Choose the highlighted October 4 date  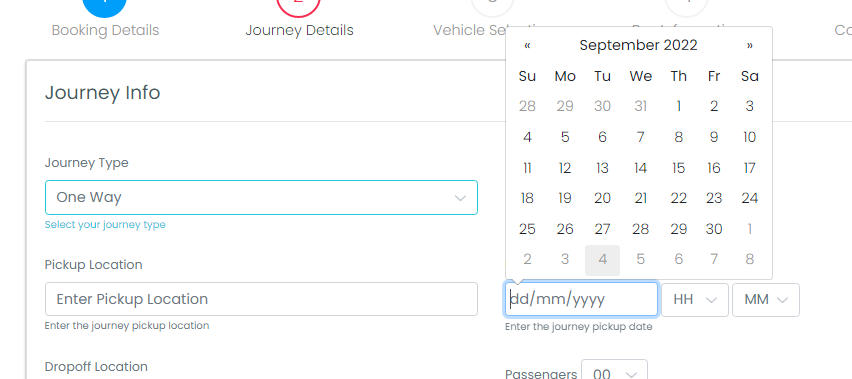602,260
